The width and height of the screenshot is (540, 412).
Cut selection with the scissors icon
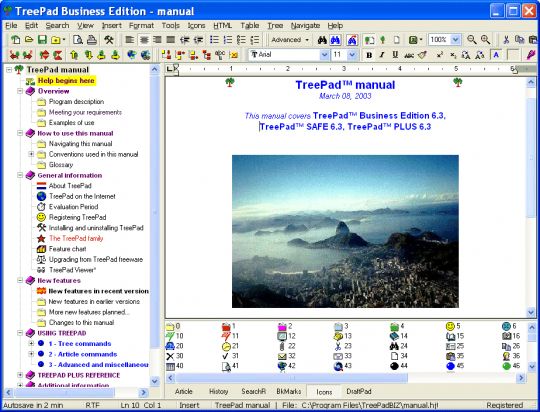pos(506,40)
